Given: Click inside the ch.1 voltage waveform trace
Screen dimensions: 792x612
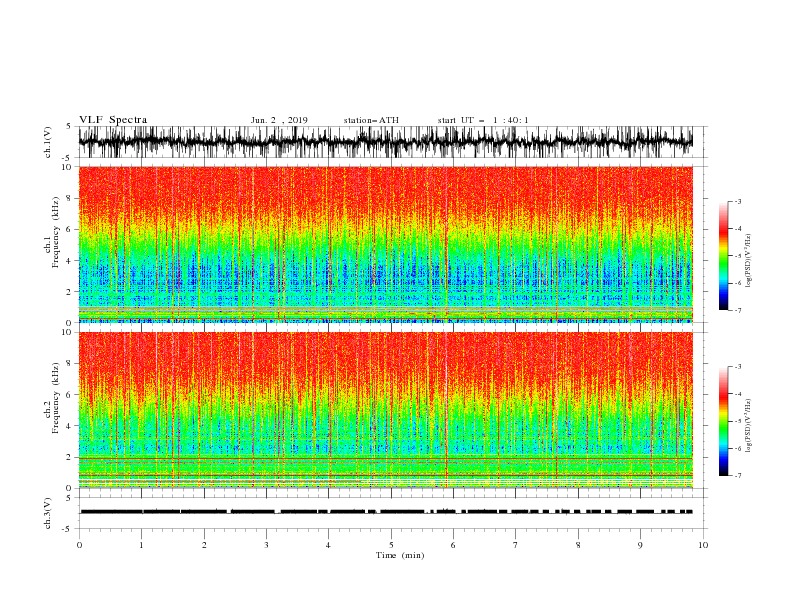Looking at the screenshot, I should click(x=385, y=142).
